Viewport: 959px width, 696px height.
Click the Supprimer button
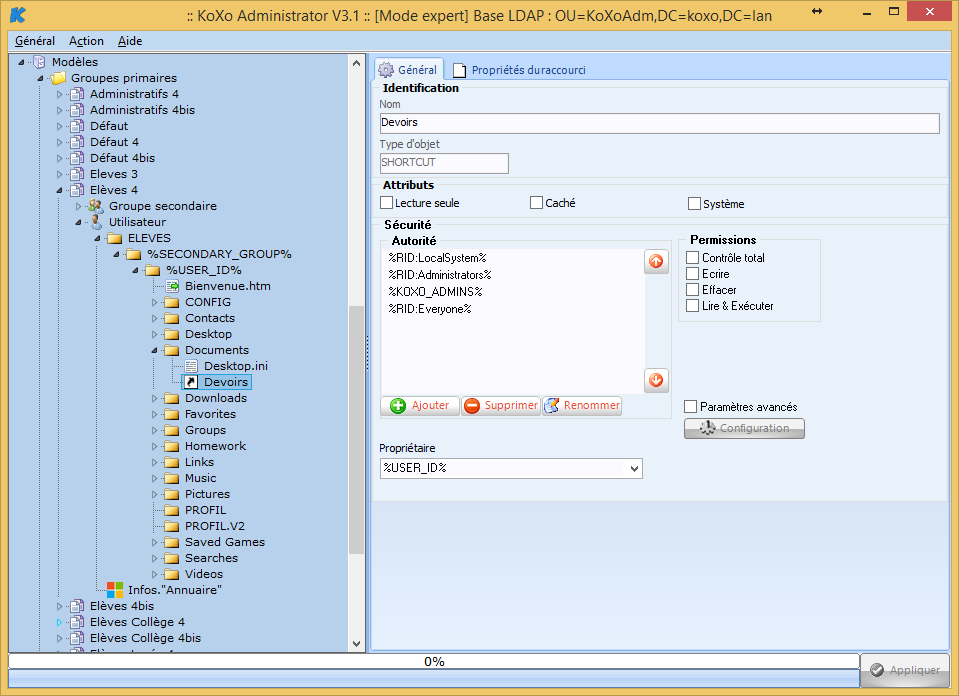501,405
